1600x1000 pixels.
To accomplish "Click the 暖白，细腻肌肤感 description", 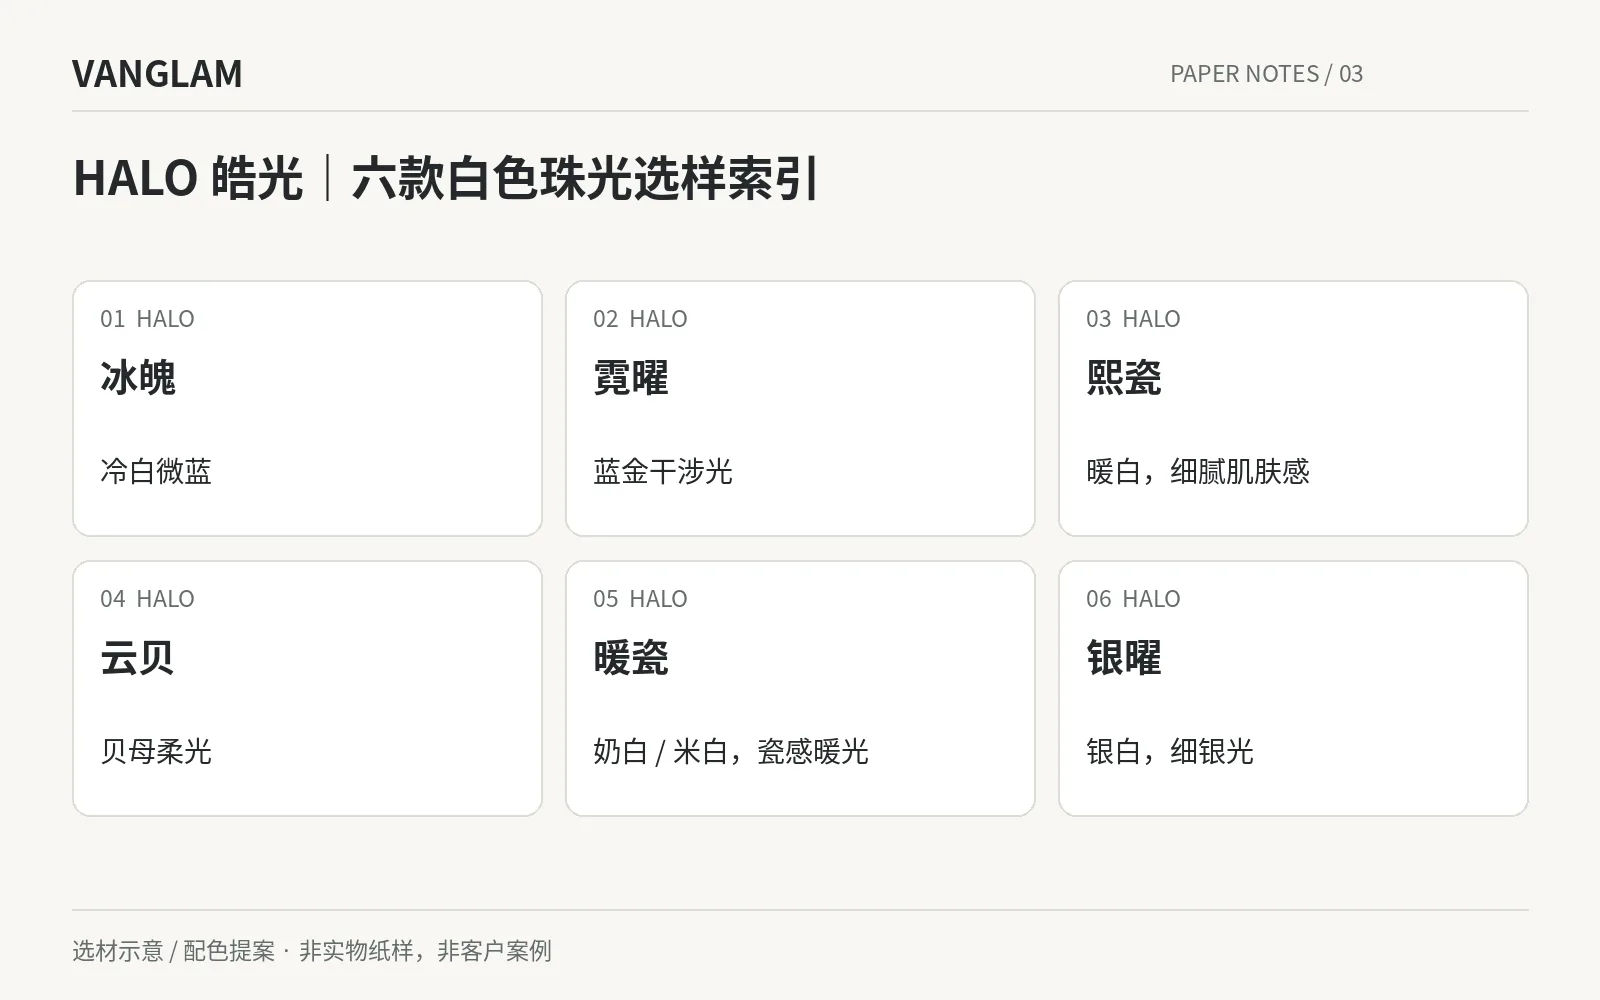I will click(x=1198, y=471).
